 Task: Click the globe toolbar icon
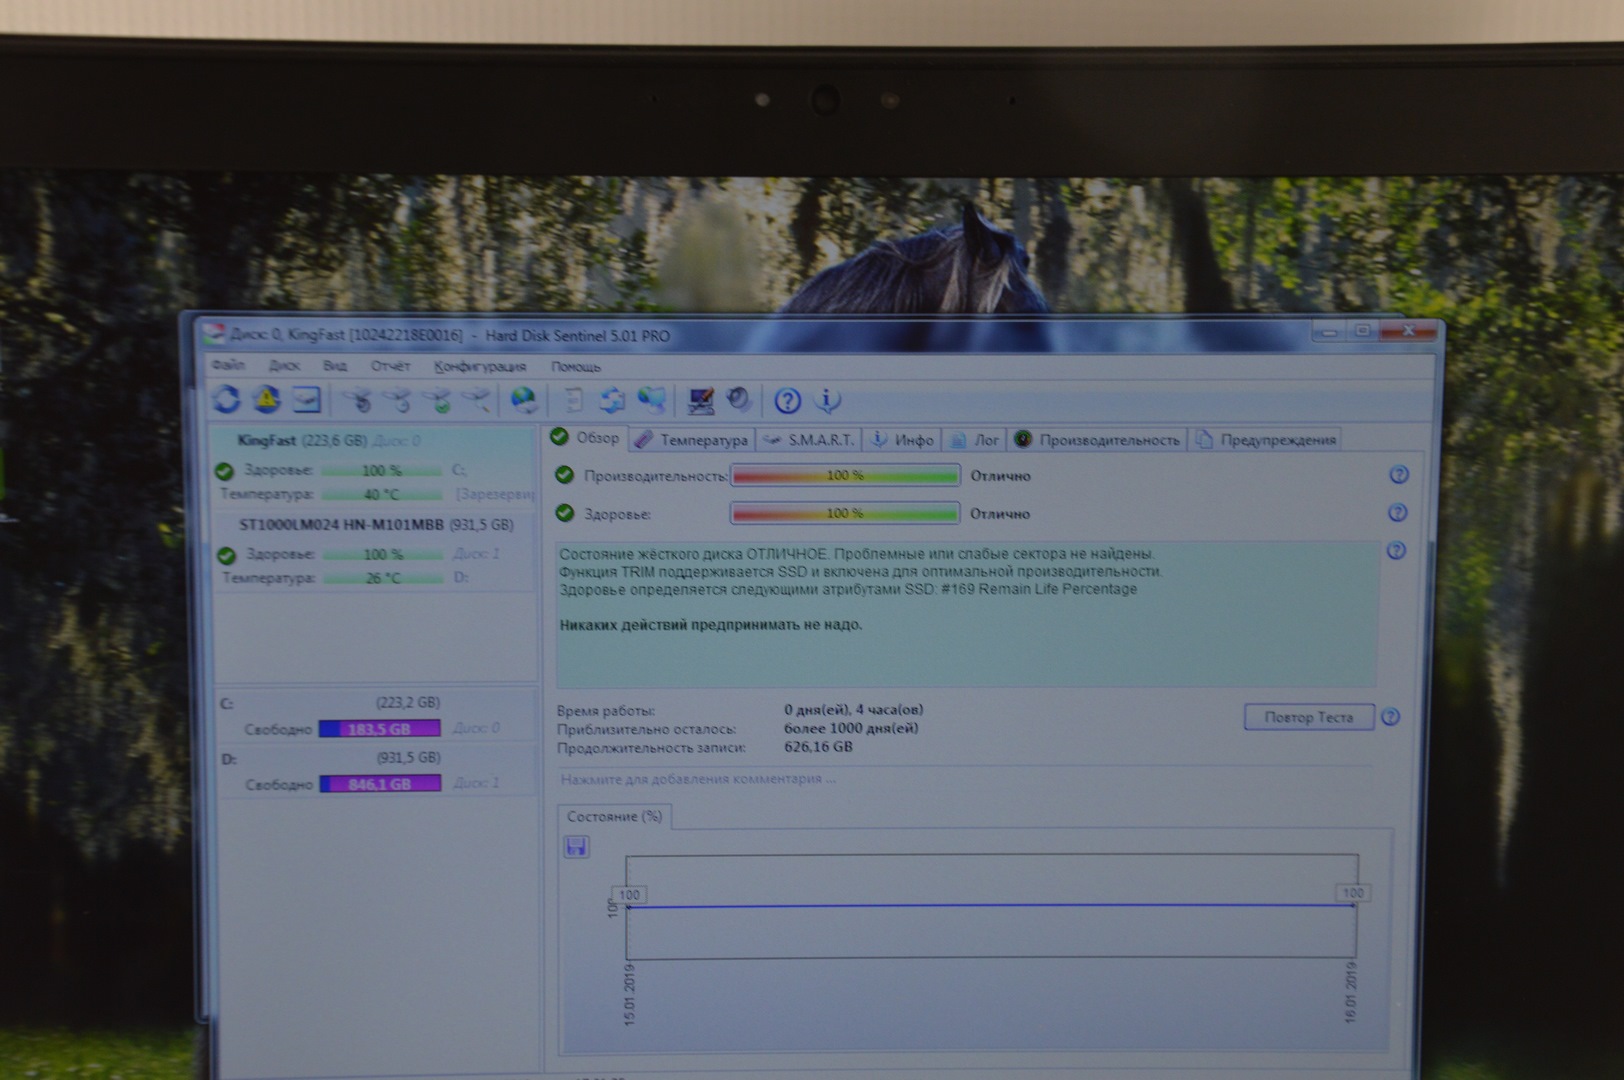pyautogui.click(x=523, y=401)
